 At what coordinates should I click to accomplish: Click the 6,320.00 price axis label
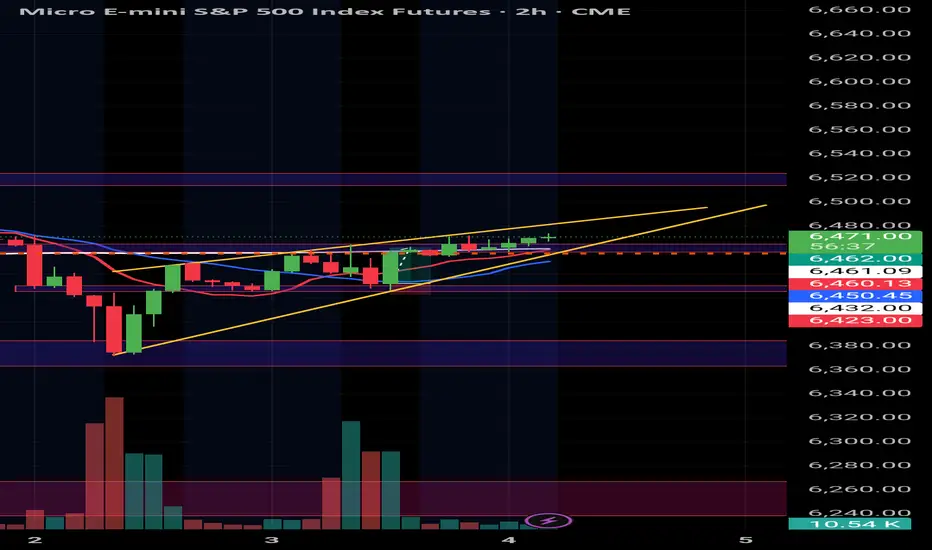[x=859, y=417]
